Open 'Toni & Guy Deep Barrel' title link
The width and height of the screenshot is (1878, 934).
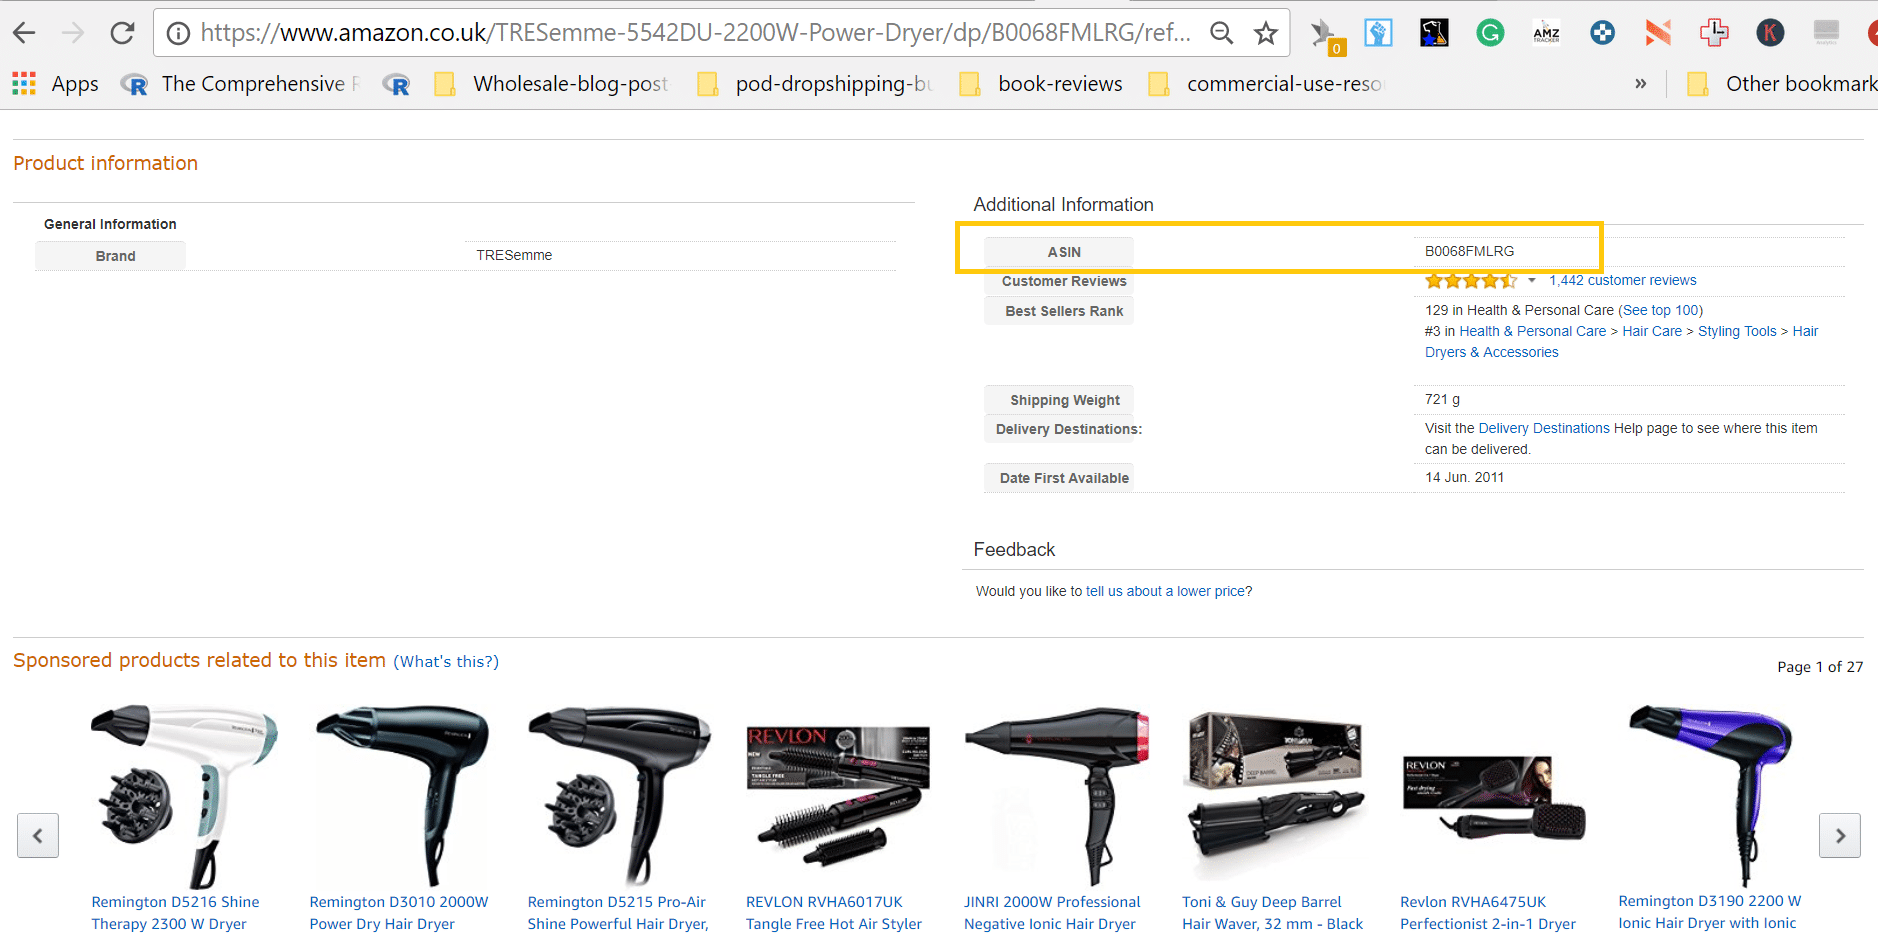pos(1272,914)
